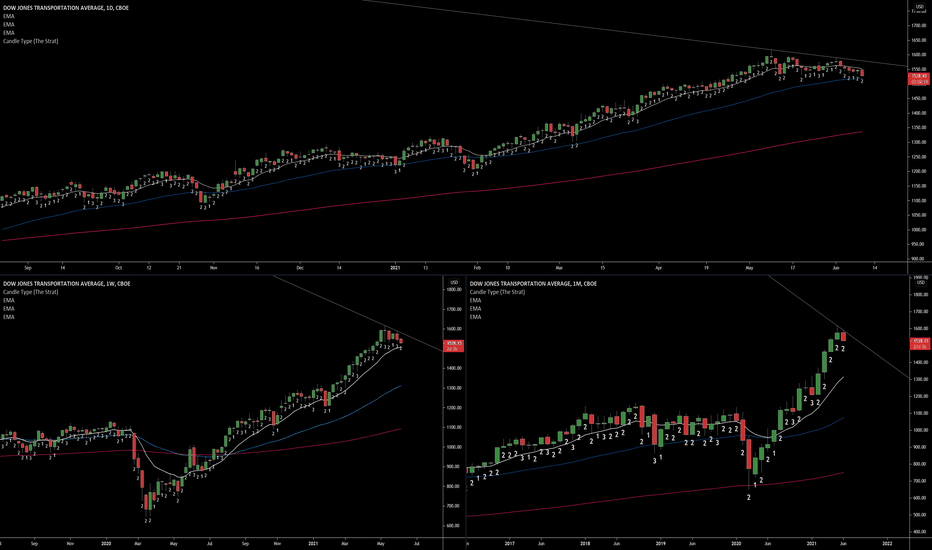Click the last red candle on the monthly chart
Screen dimensions: 932x550
point(843,336)
